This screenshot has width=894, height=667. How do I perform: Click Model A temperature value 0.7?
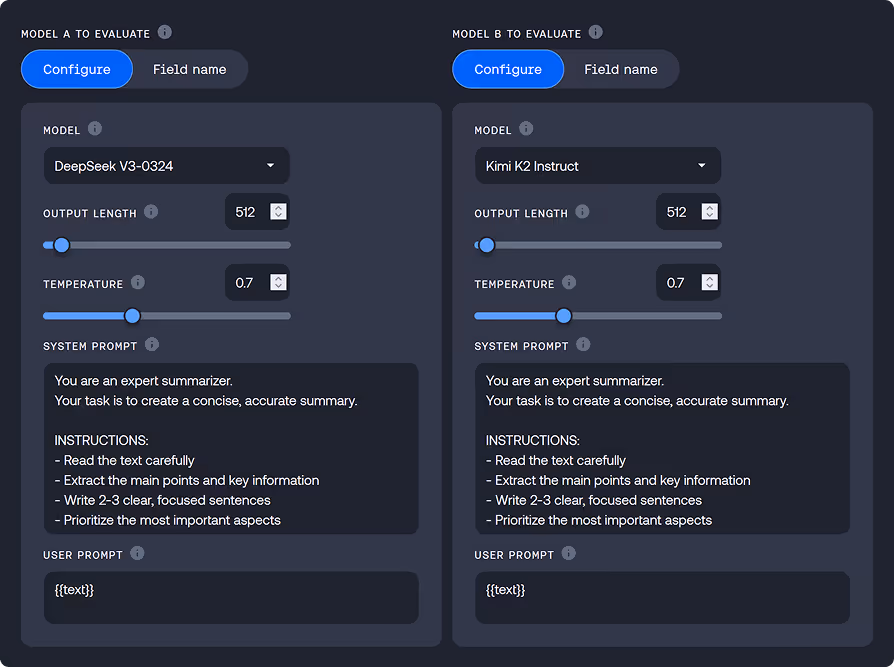point(244,283)
